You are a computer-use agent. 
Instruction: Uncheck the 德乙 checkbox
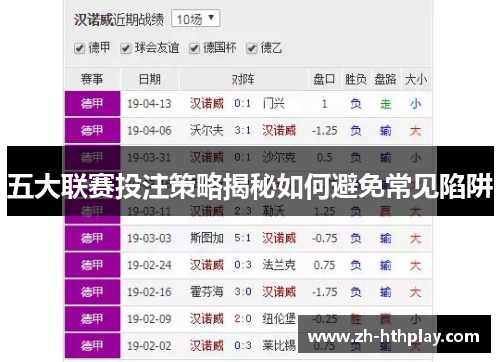click(252, 48)
